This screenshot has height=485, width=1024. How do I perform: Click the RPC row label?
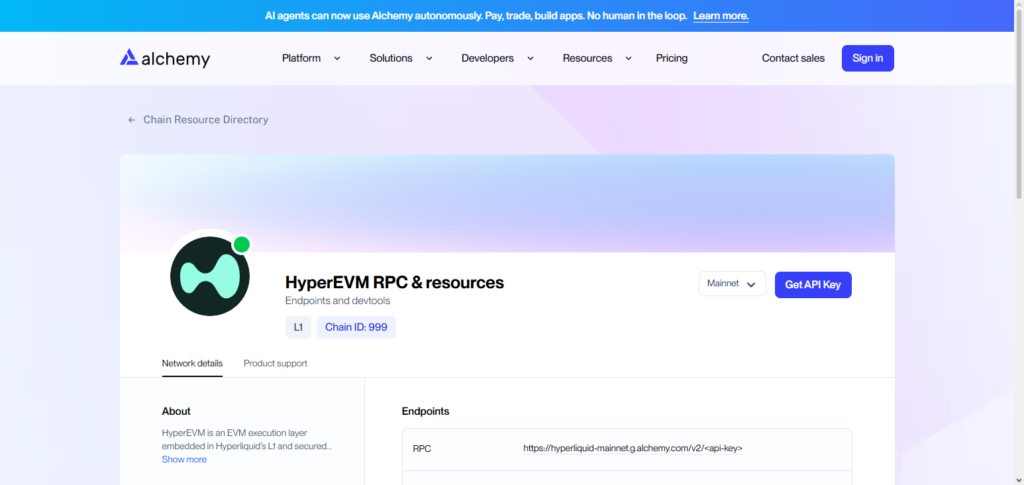pos(422,448)
